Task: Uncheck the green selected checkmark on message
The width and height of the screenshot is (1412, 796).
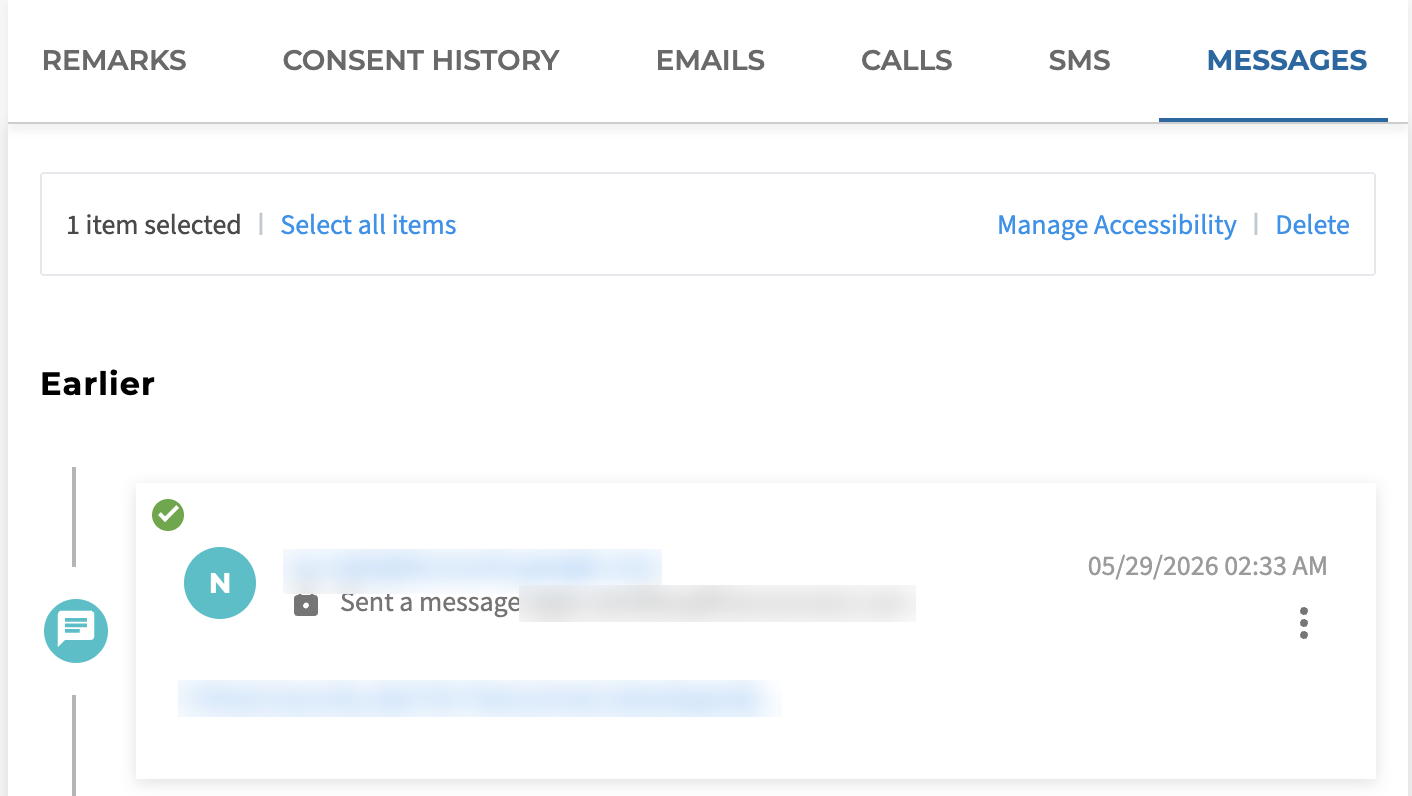Action: 168,515
